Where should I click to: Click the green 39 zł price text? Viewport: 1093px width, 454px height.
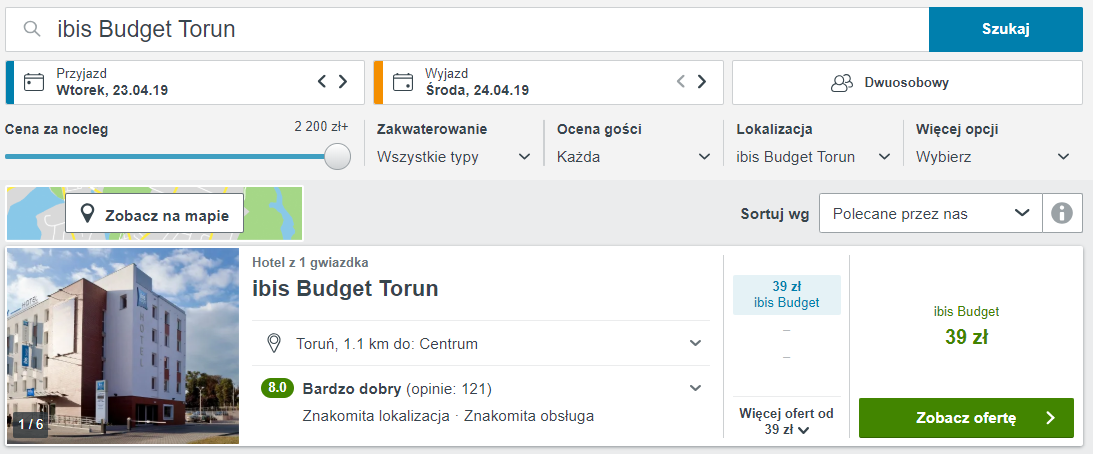pyautogui.click(x=966, y=337)
